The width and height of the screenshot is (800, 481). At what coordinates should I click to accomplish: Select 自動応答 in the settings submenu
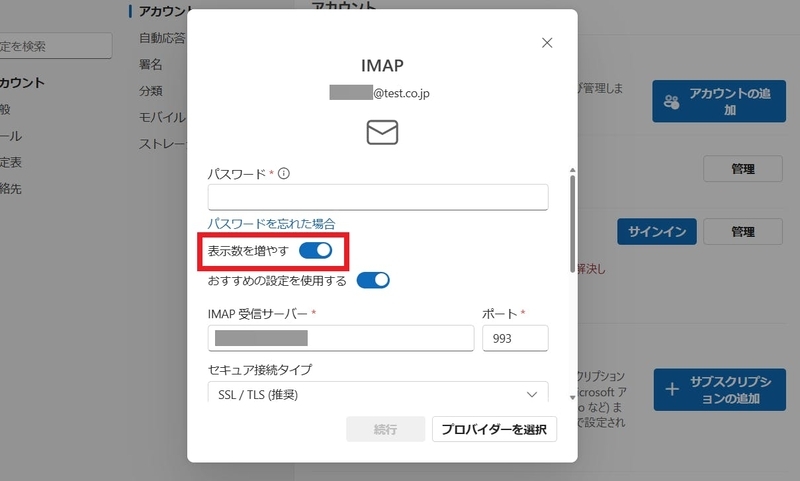(x=162, y=38)
